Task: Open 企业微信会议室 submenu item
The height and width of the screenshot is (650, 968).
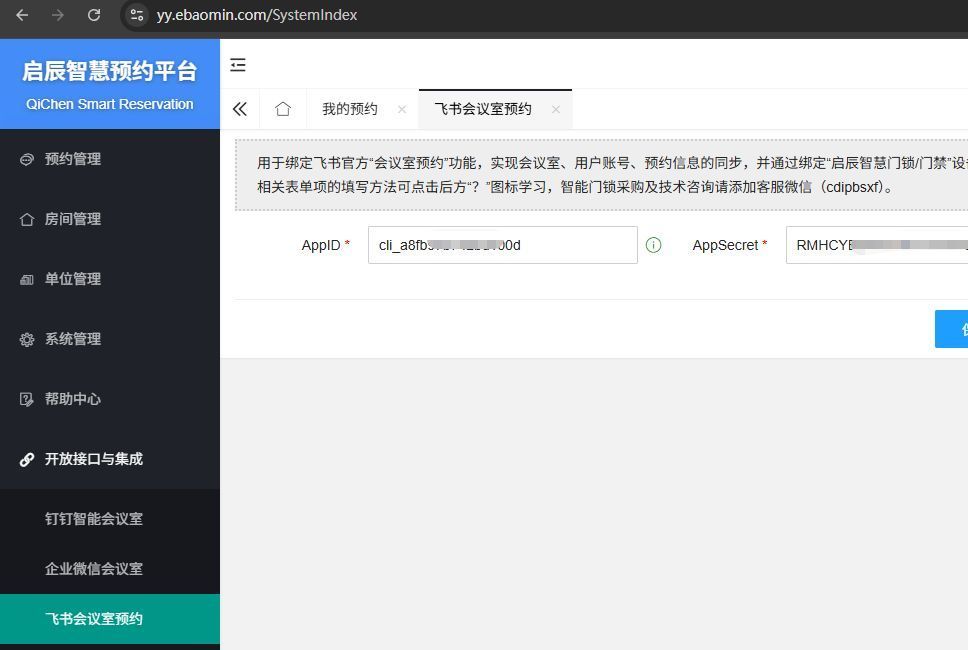Action: [x=110, y=569]
